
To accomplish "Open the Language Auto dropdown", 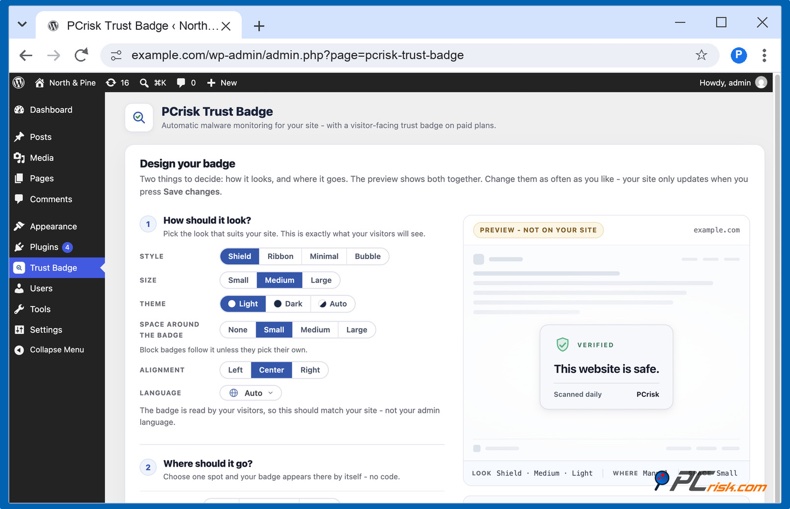I will 250,393.
